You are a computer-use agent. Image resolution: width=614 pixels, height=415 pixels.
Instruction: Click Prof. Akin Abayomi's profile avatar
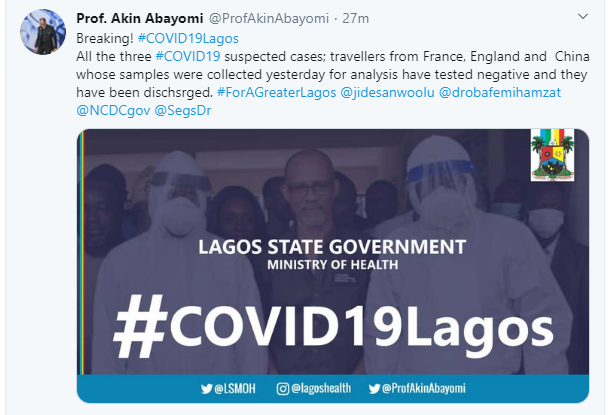tap(42, 33)
